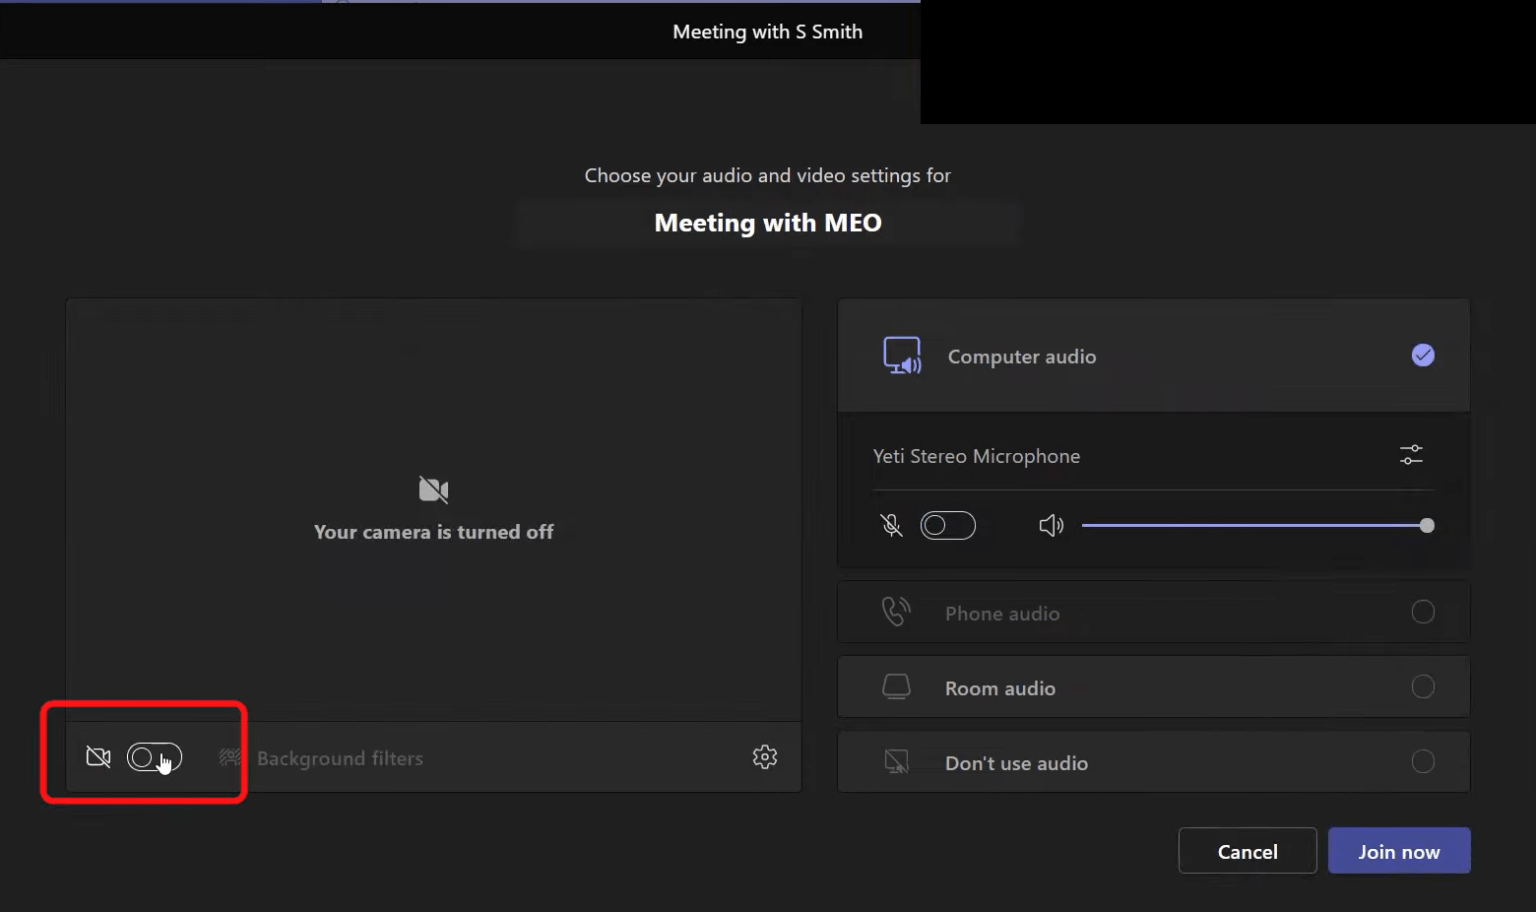Unmute the microphone toggle
Screen dimensions: 1536x912
coord(947,525)
